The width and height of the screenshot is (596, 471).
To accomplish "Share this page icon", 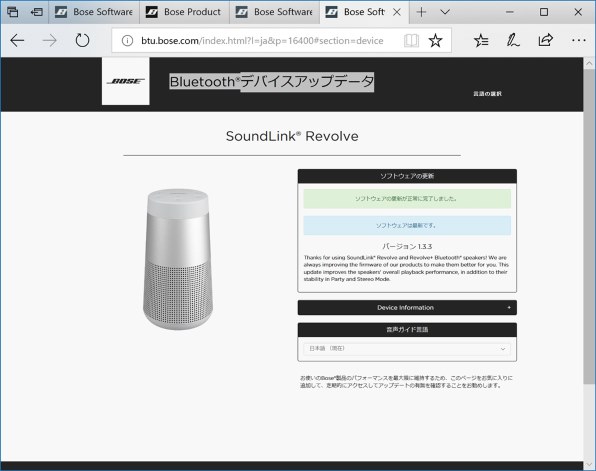I will [545, 40].
